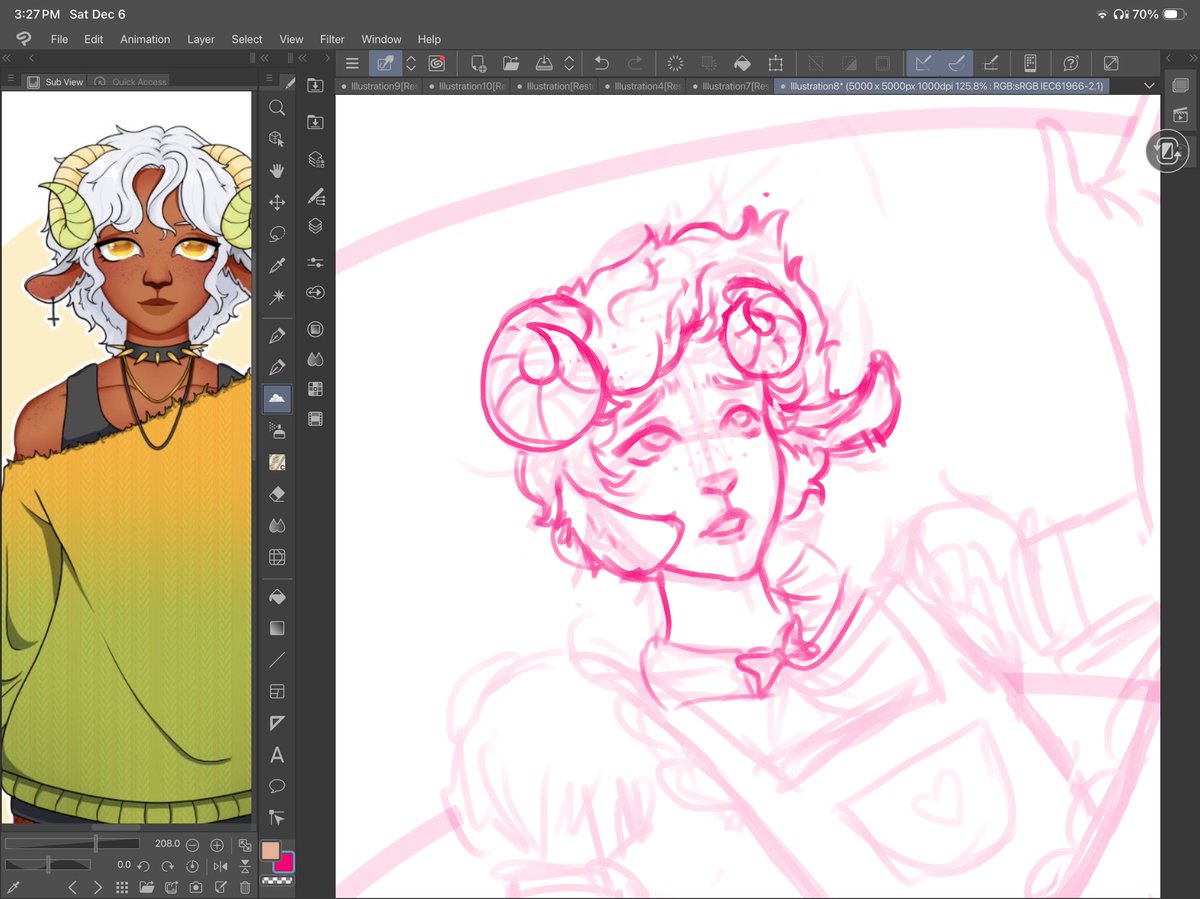Screen dimensions: 1200x899
Task: Switch to the Illustration8 canvas tab
Action: pyautogui.click(x=941, y=86)
